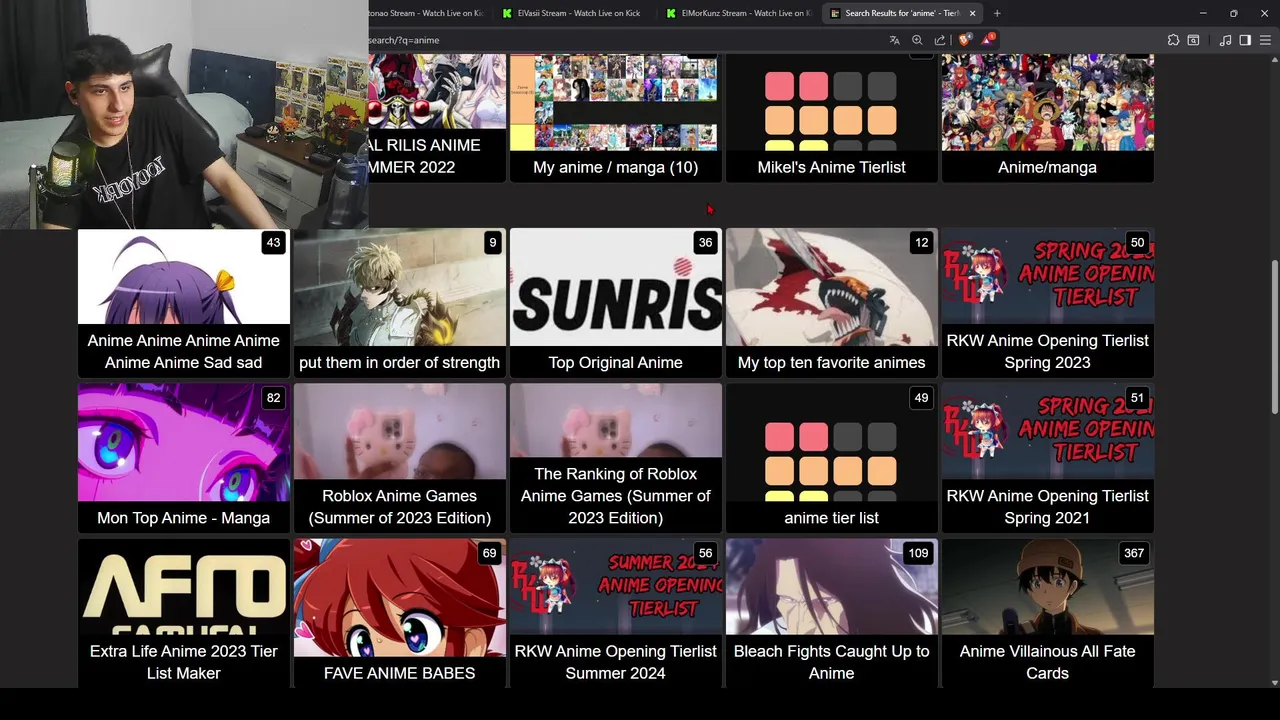Open RKW Anime Opening Tierlist Spring 2023

tap(1048, 303)
